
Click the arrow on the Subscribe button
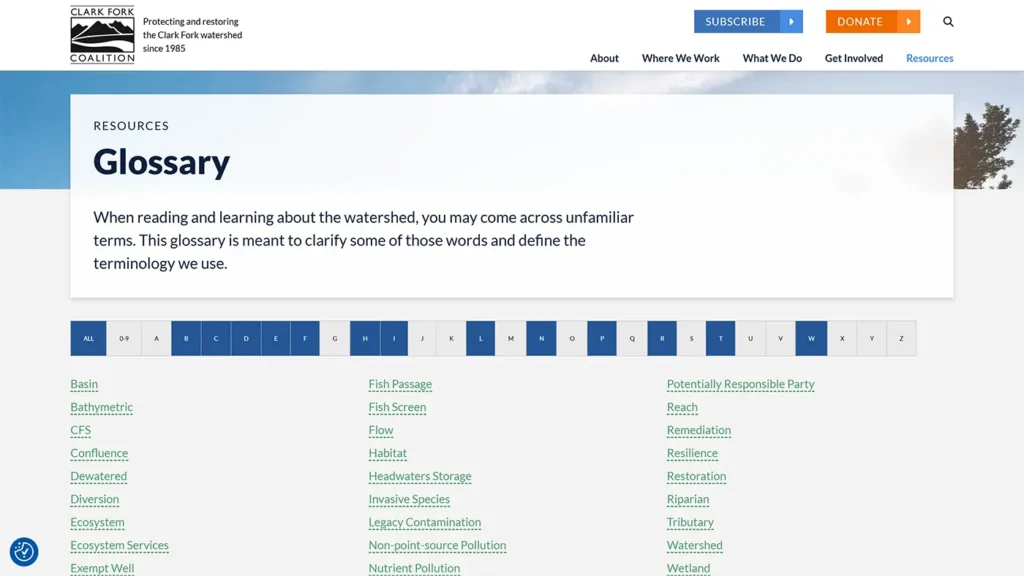(x=791, y=22)
